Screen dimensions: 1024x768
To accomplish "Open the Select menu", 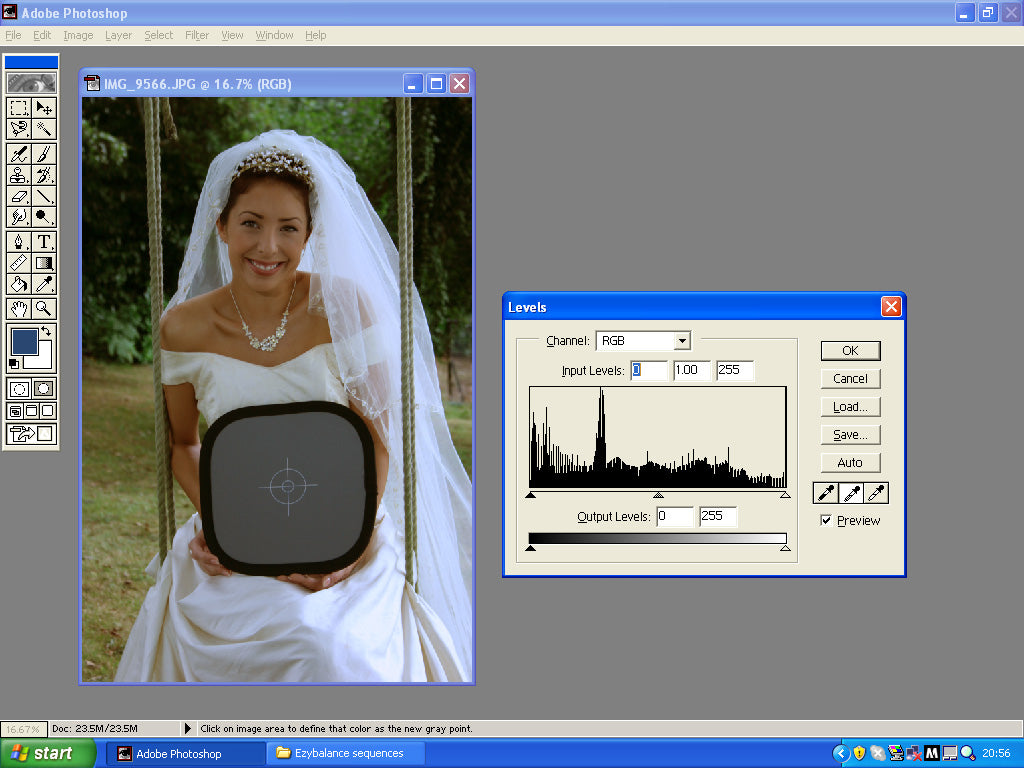I will coord(159,35).
